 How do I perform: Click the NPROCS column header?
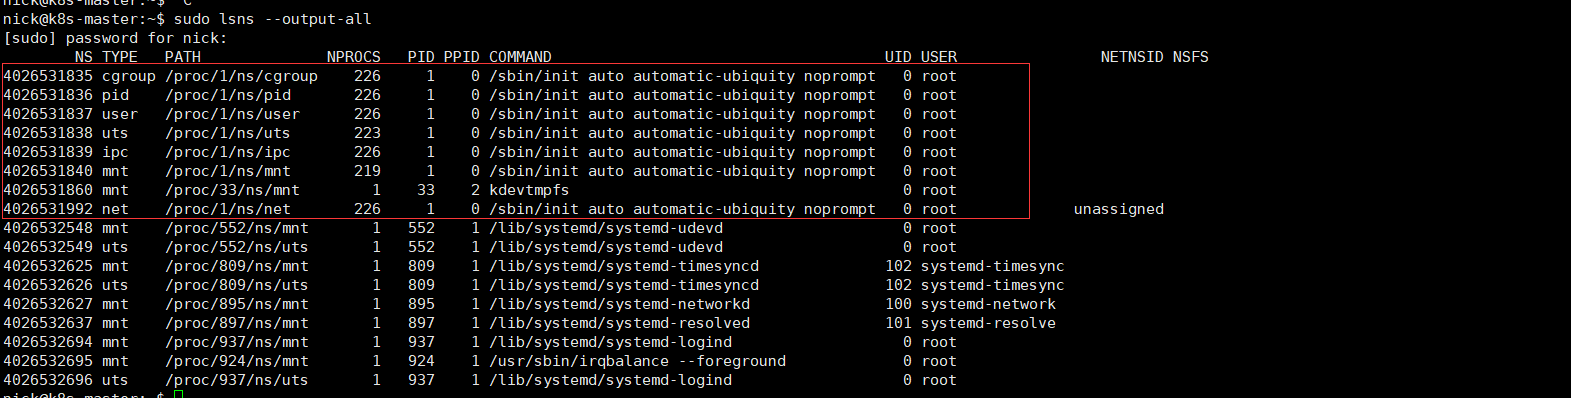pyautogui.click(x=354, y=57)
